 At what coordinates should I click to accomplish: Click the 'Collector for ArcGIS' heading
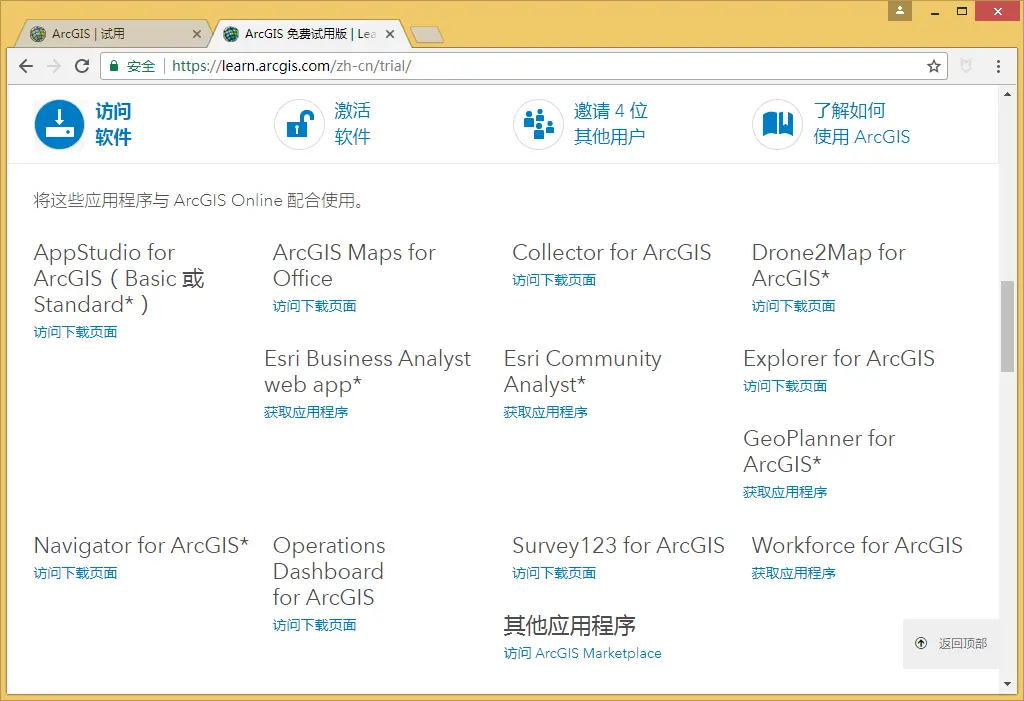tap(612, 253)
